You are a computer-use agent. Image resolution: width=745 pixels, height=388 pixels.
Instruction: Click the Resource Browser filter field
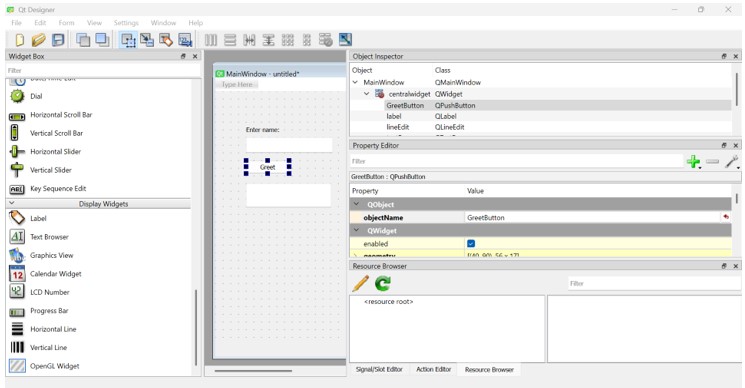[x=654, y=284]
